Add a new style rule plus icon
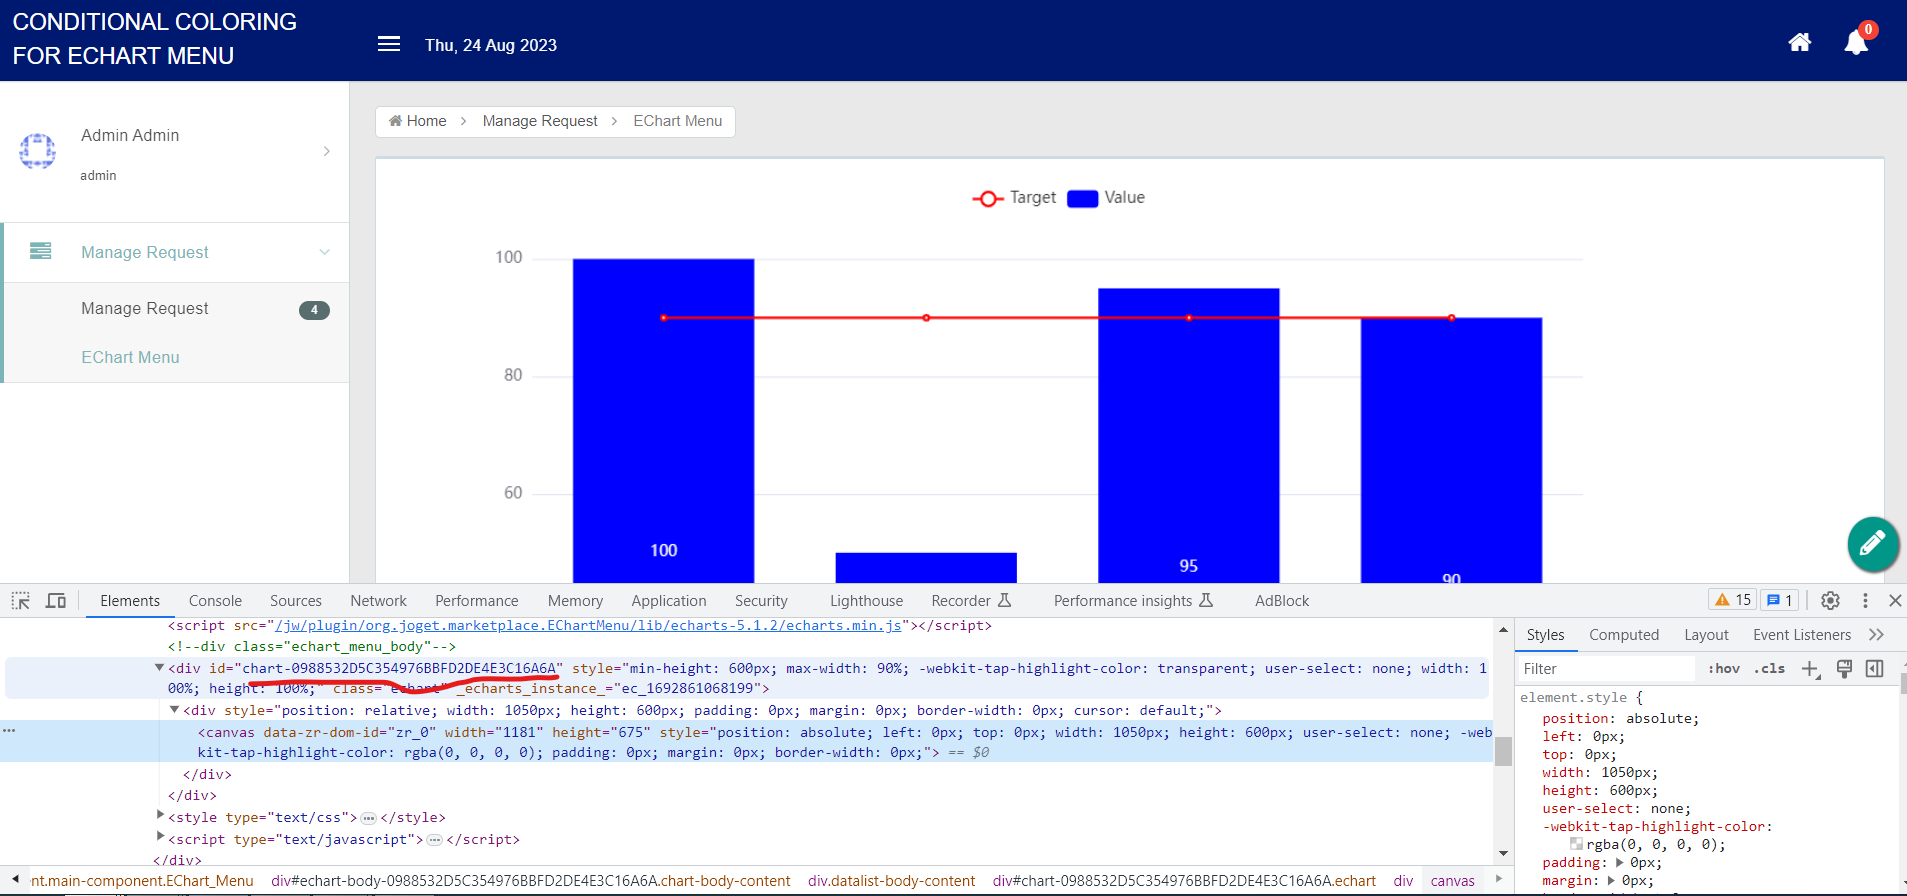The height and width of the screenshot is (896, 1907). coord(1811,669)
